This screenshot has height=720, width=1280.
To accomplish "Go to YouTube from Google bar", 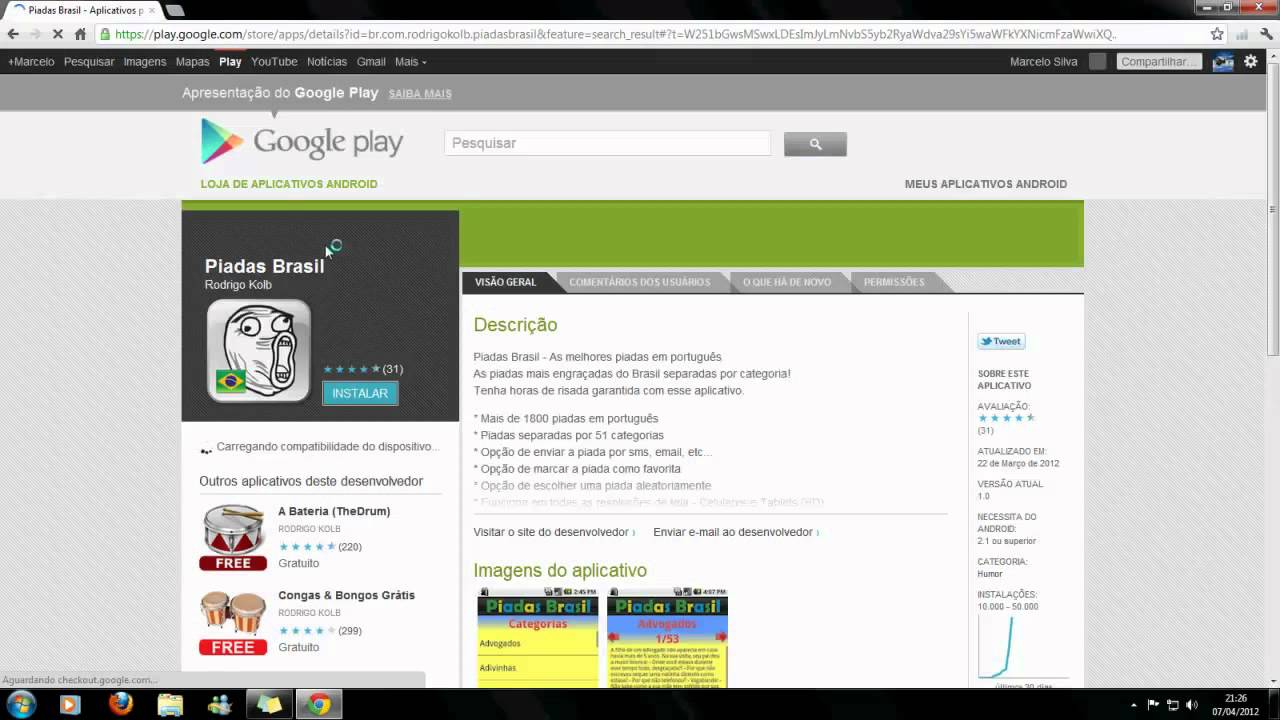I will pos(274,61).
